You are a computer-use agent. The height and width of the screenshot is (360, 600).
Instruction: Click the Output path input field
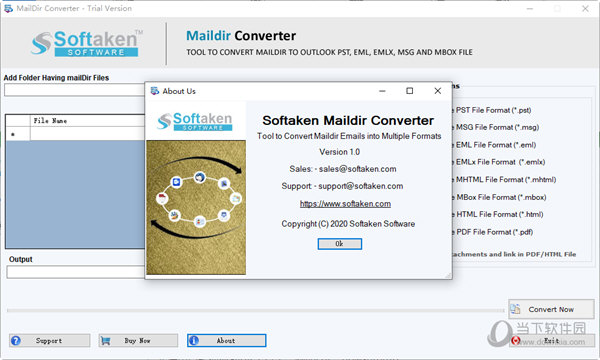[x=75, y=272]
